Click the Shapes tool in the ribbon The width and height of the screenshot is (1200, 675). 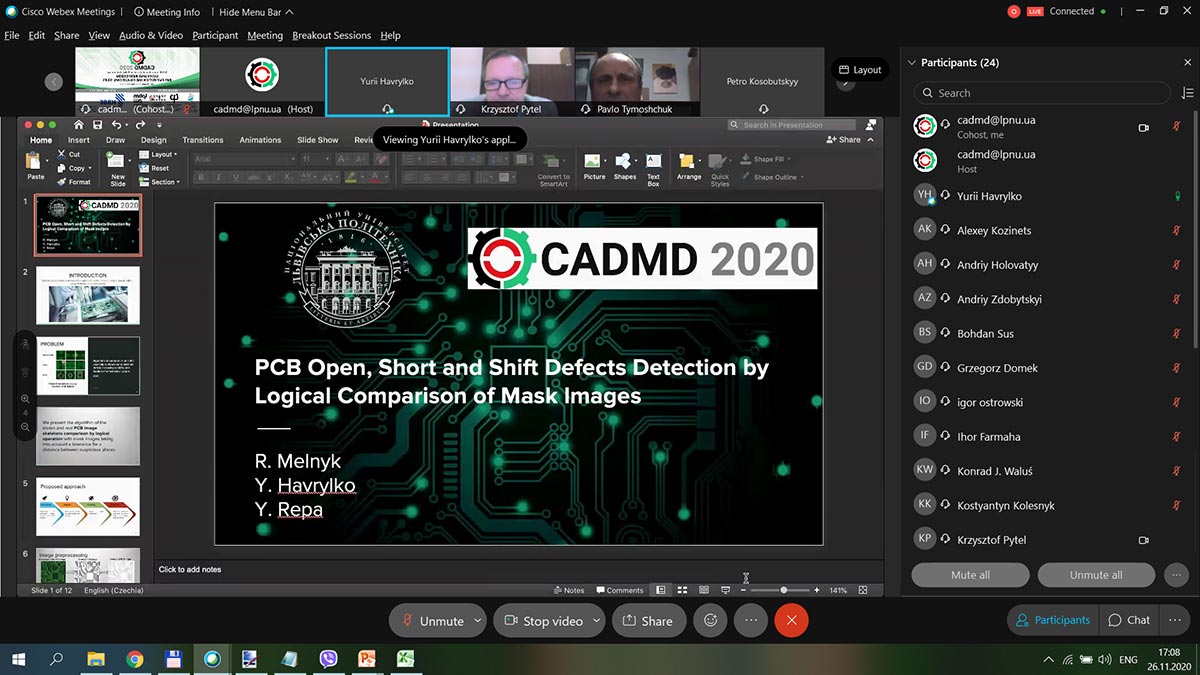coord(624,166)
